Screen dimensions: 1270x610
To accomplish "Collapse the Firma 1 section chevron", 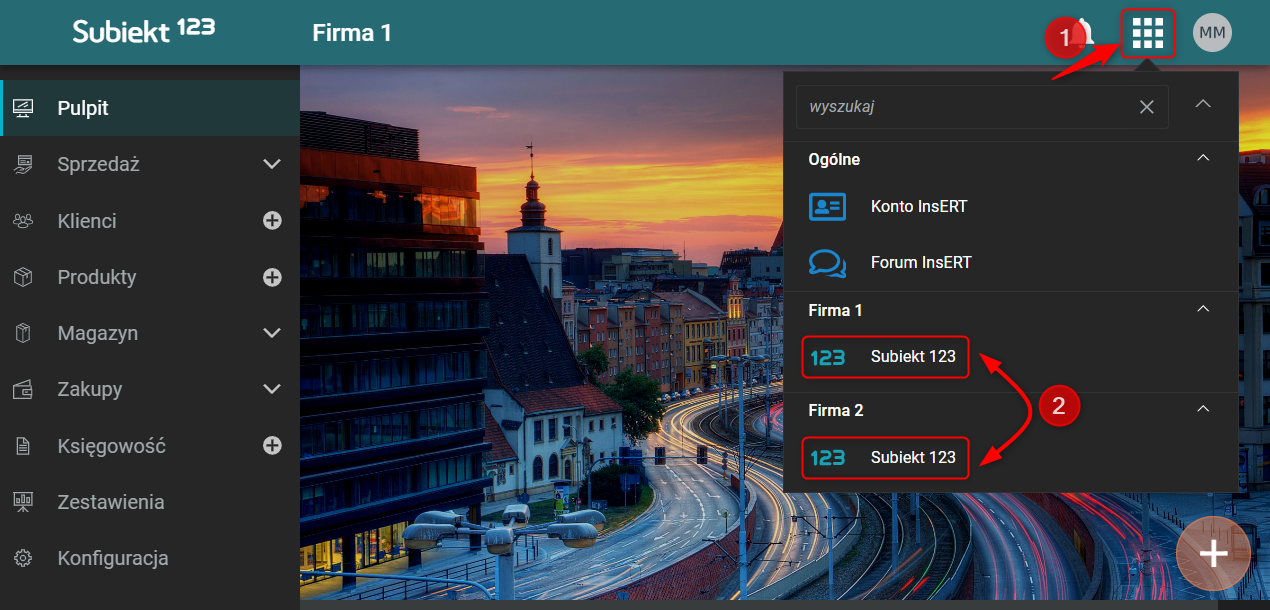I will (1203, 309).
